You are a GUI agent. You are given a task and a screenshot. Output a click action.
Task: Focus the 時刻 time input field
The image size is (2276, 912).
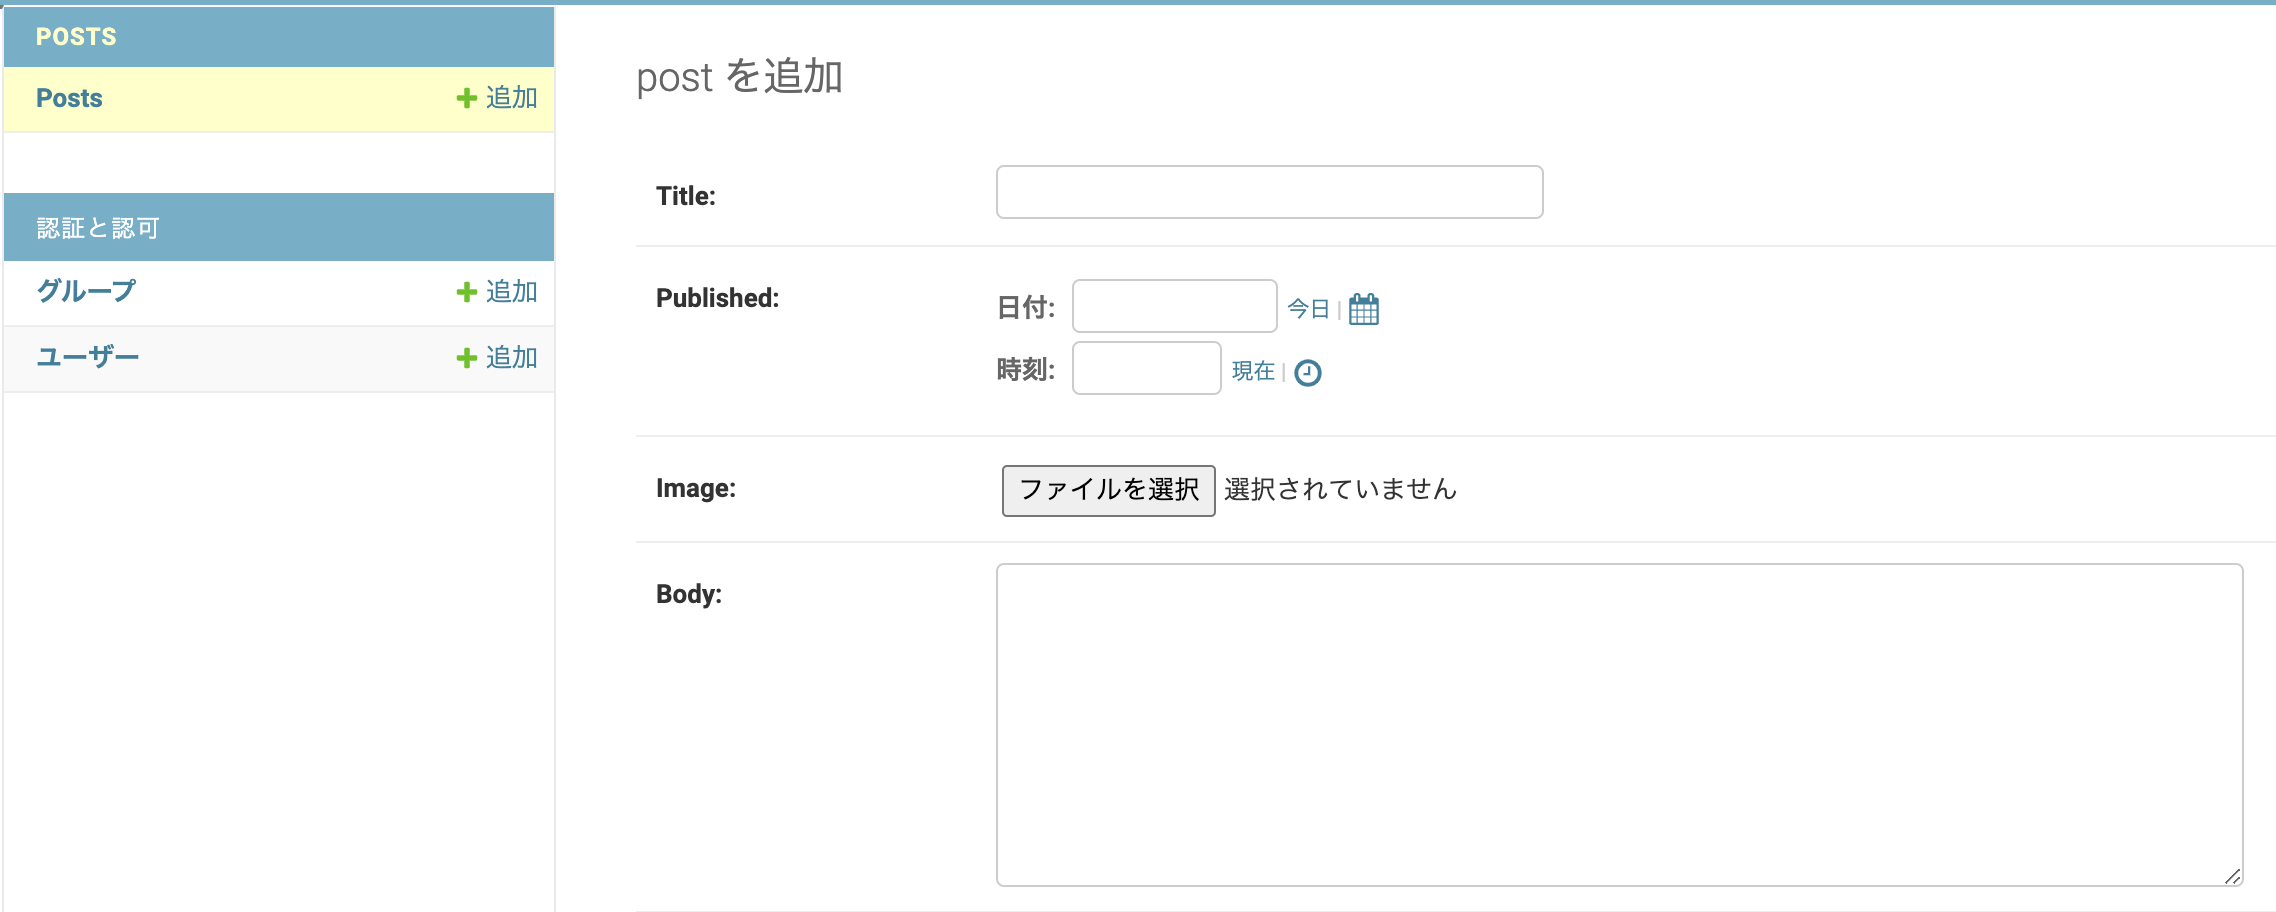click(1146, 368)
